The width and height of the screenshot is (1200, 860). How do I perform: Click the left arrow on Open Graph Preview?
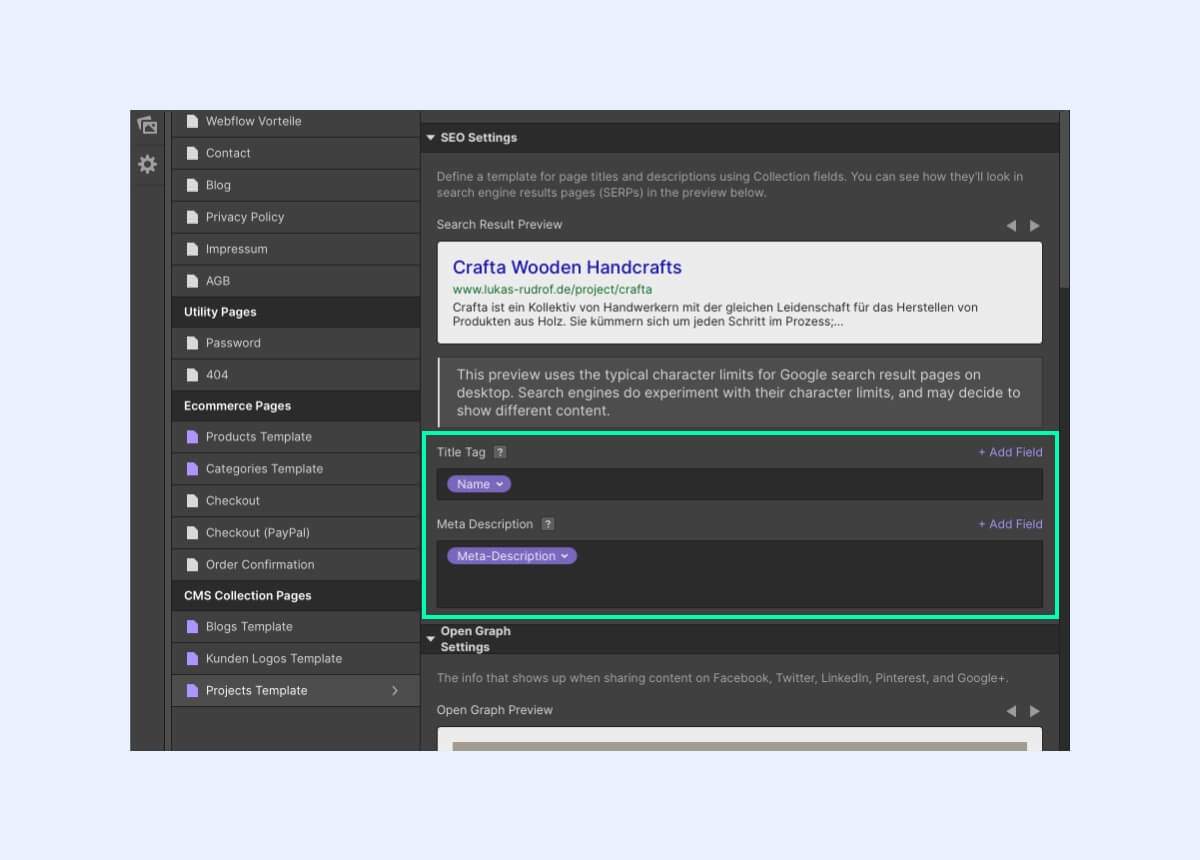[x=1011, y=711]
